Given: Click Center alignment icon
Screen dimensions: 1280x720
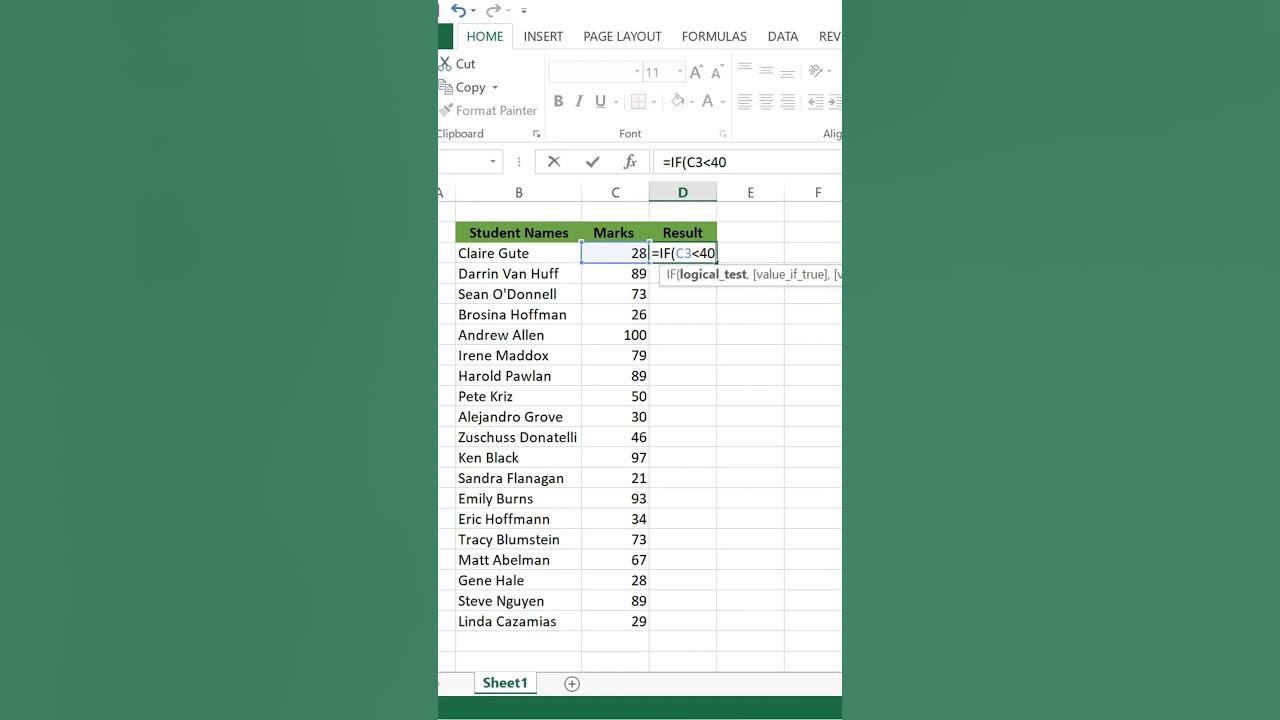Looking at the screenshot, I should click(766, 101).
